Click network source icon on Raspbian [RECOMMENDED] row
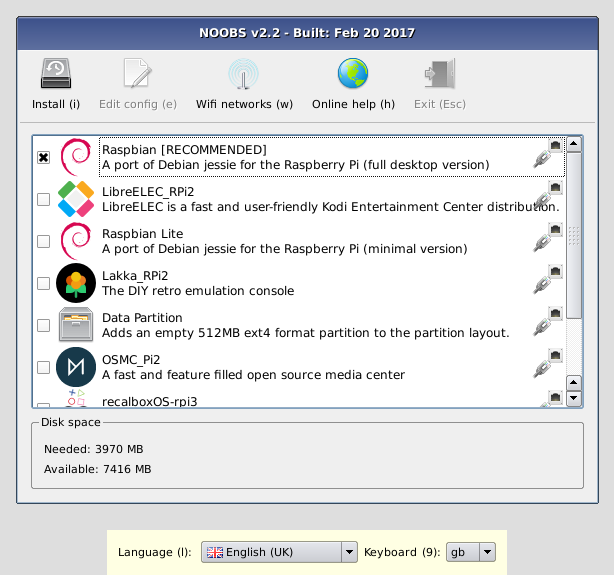 (548, 153)
